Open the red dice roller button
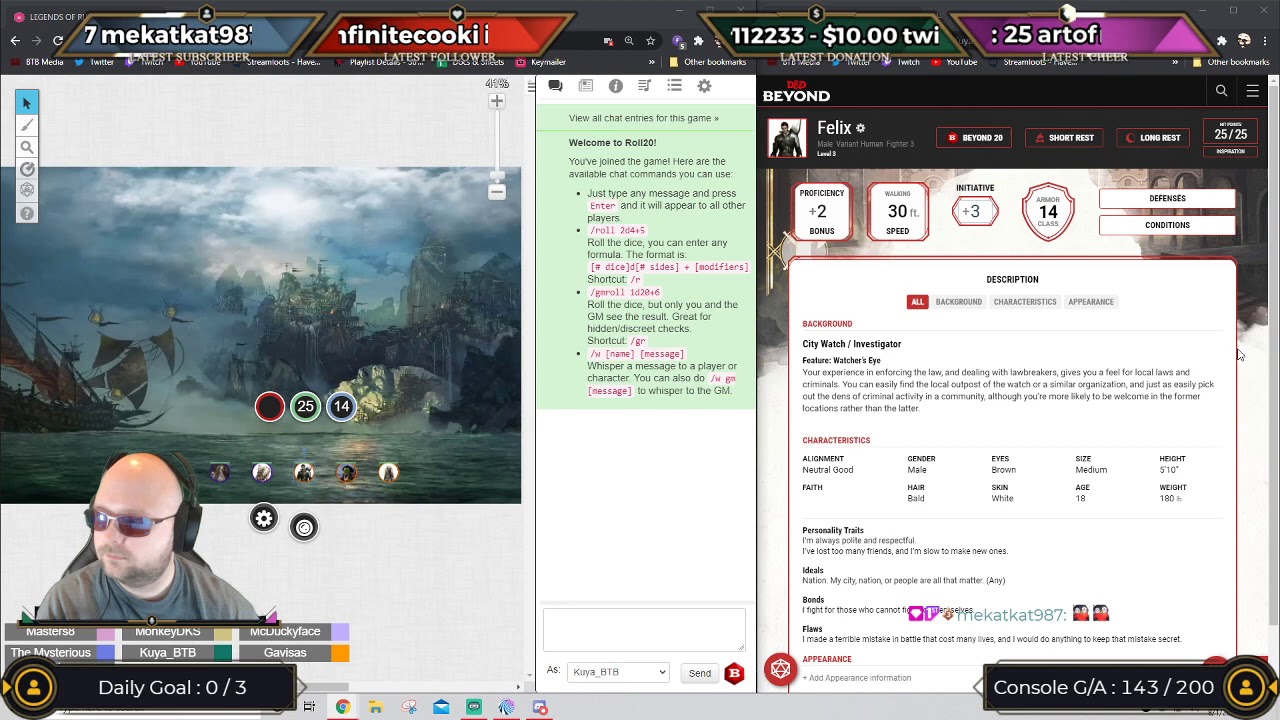Screen dimensions: 1280x720 781,669
